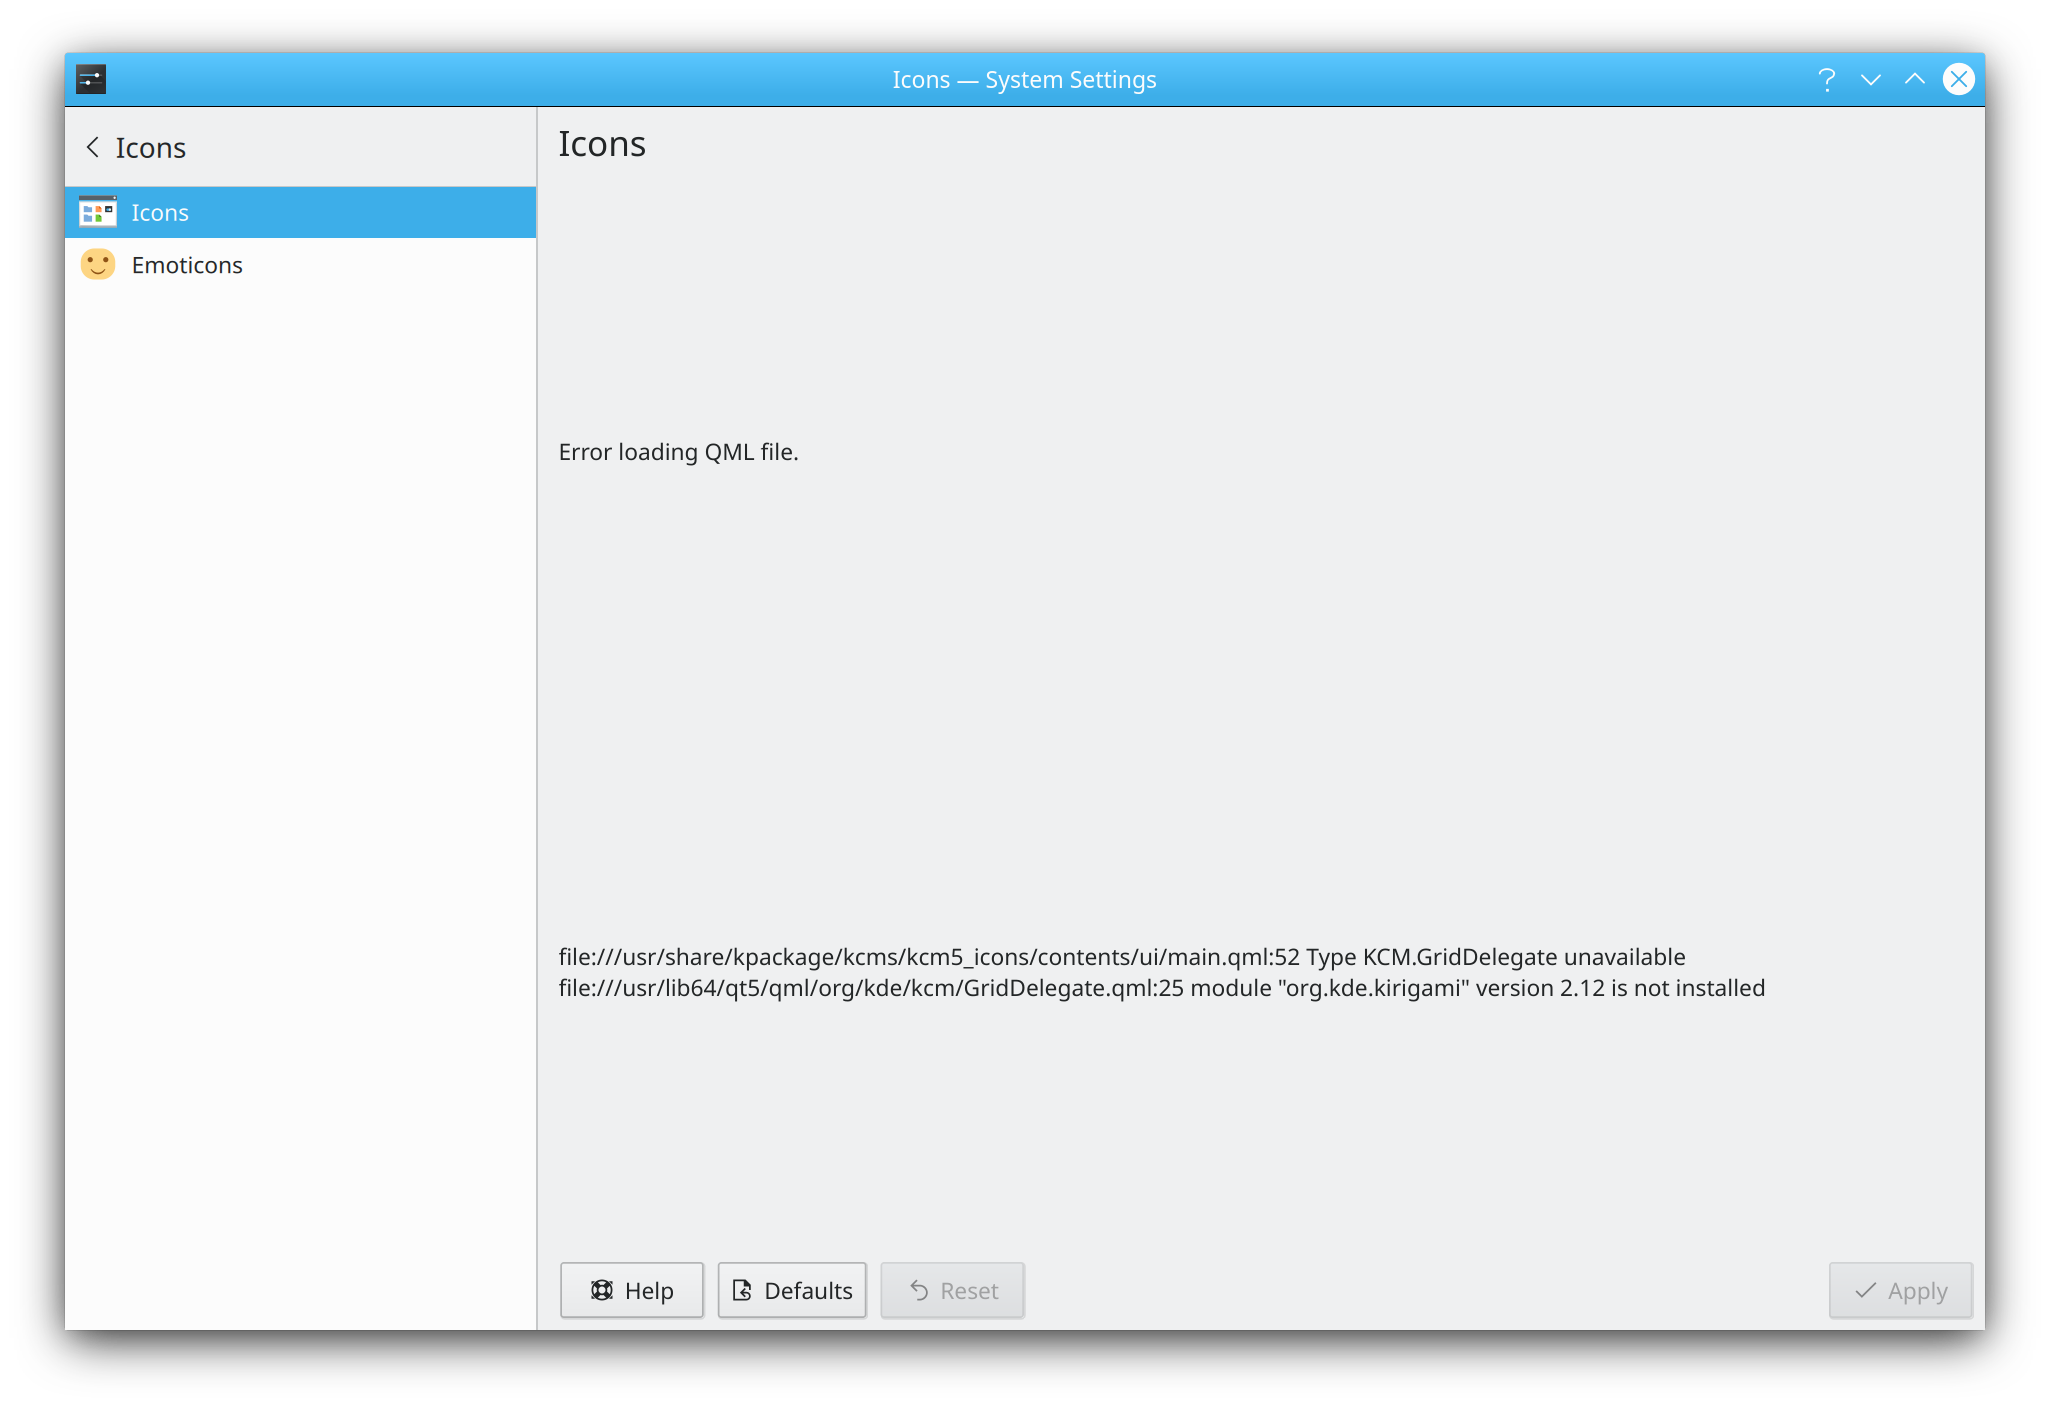Open the Emoticons settings page
This screenshot has width=2050, height=1407.
(x=187, y=264)
